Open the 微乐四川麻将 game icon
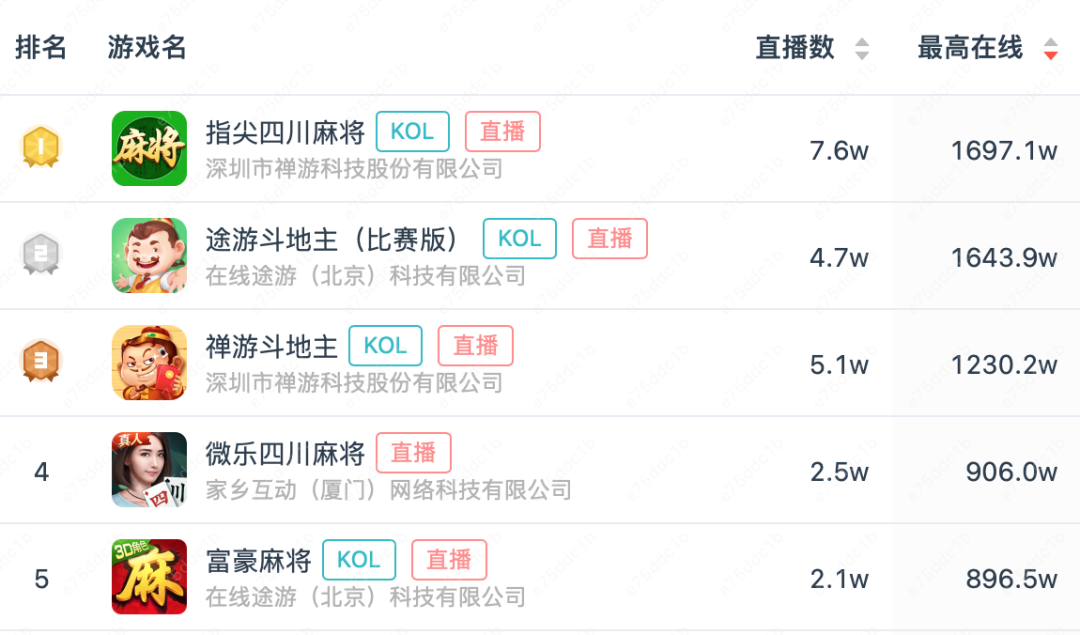The height and width of the screenshot is (635, 1080). click(149, 470)
